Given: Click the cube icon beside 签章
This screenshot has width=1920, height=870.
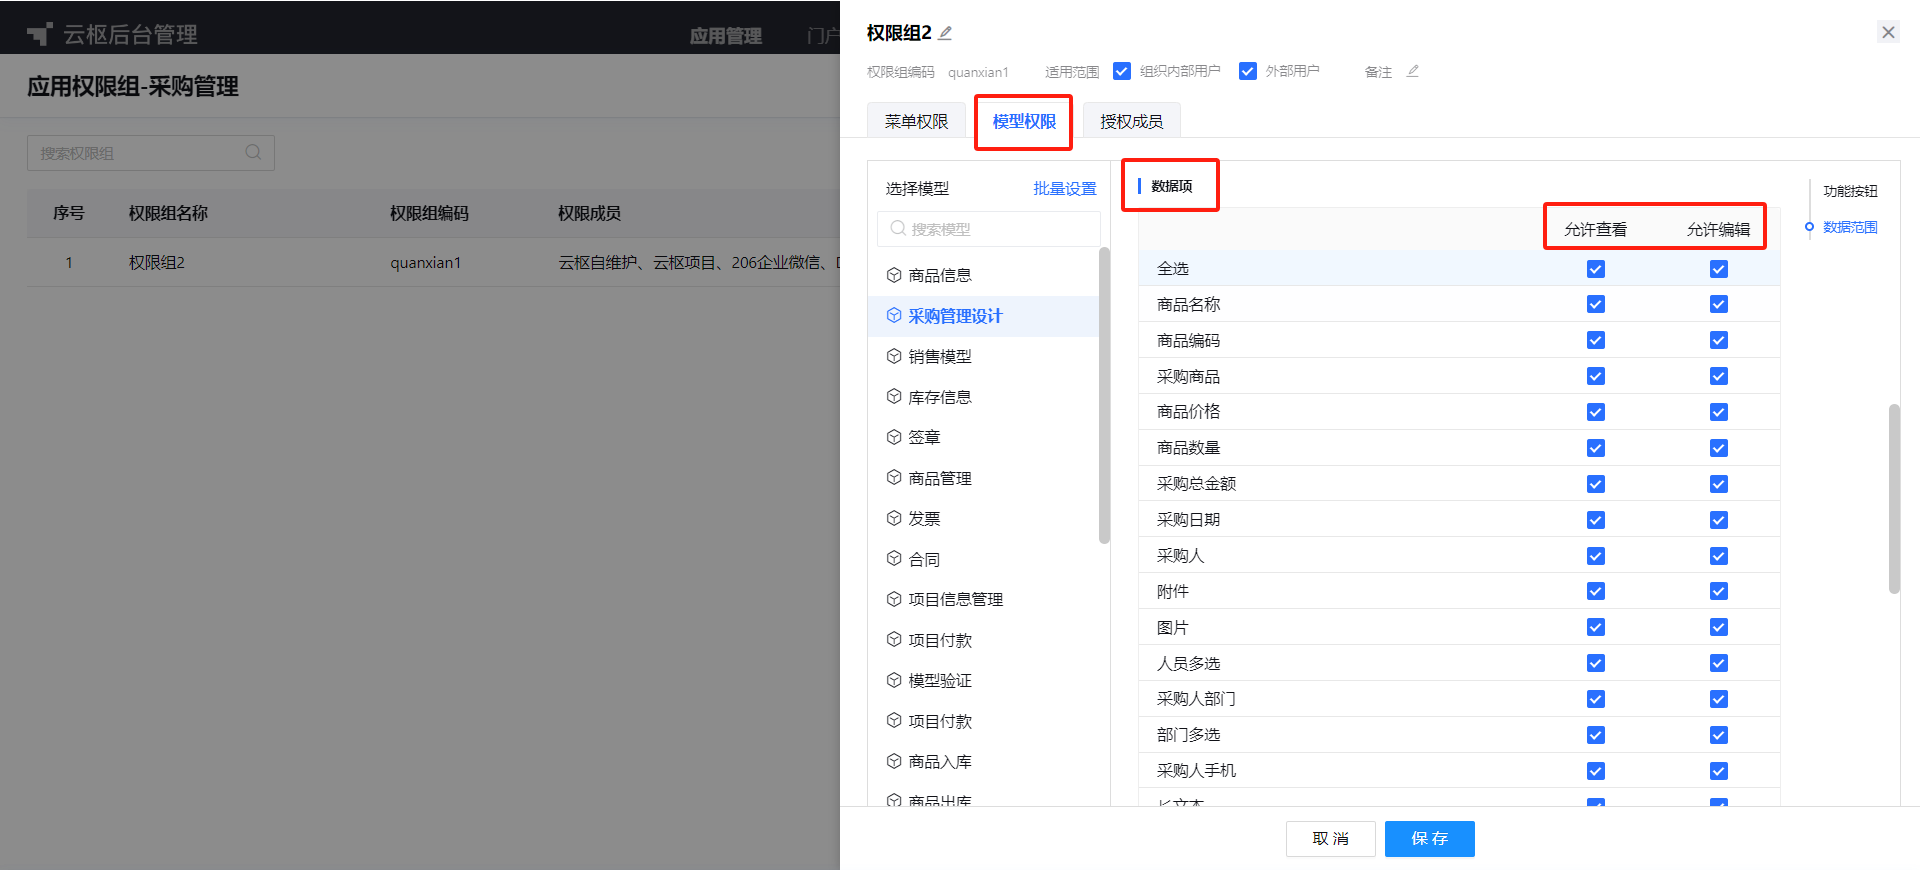Looking at the screenshot, I should click(894, 437).
